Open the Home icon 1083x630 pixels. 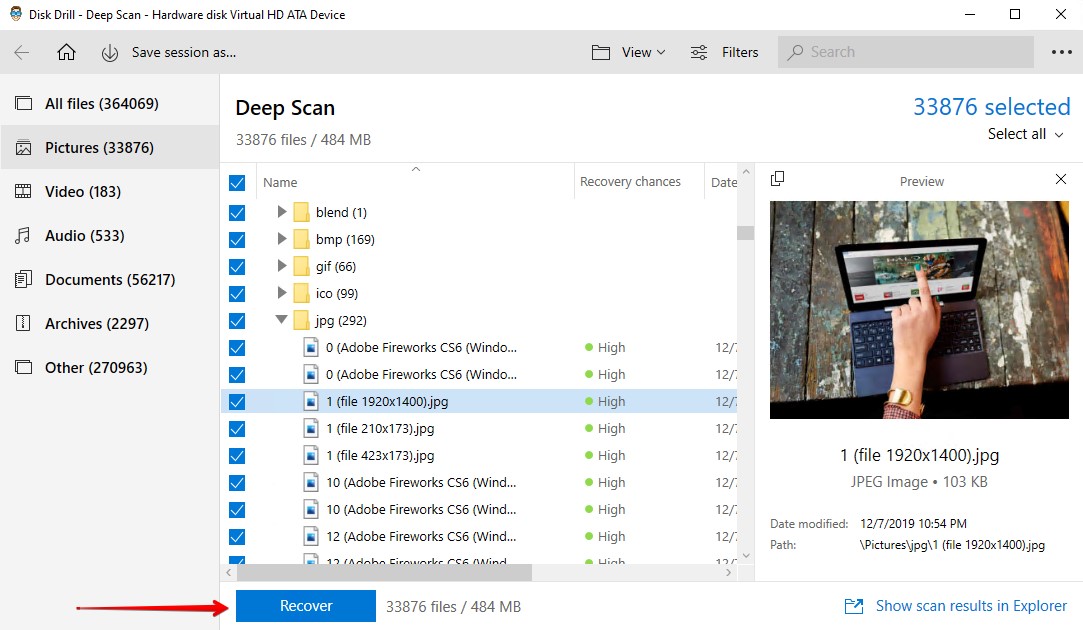coord(66,52)
